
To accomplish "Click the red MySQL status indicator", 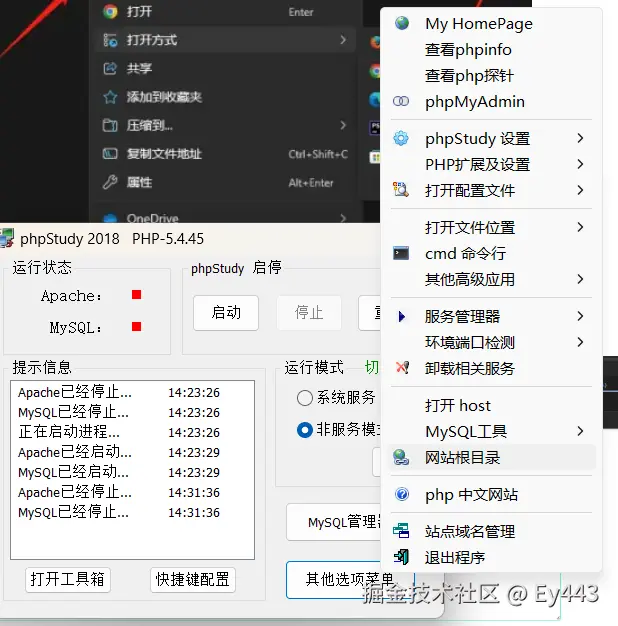I will (137, 327).
